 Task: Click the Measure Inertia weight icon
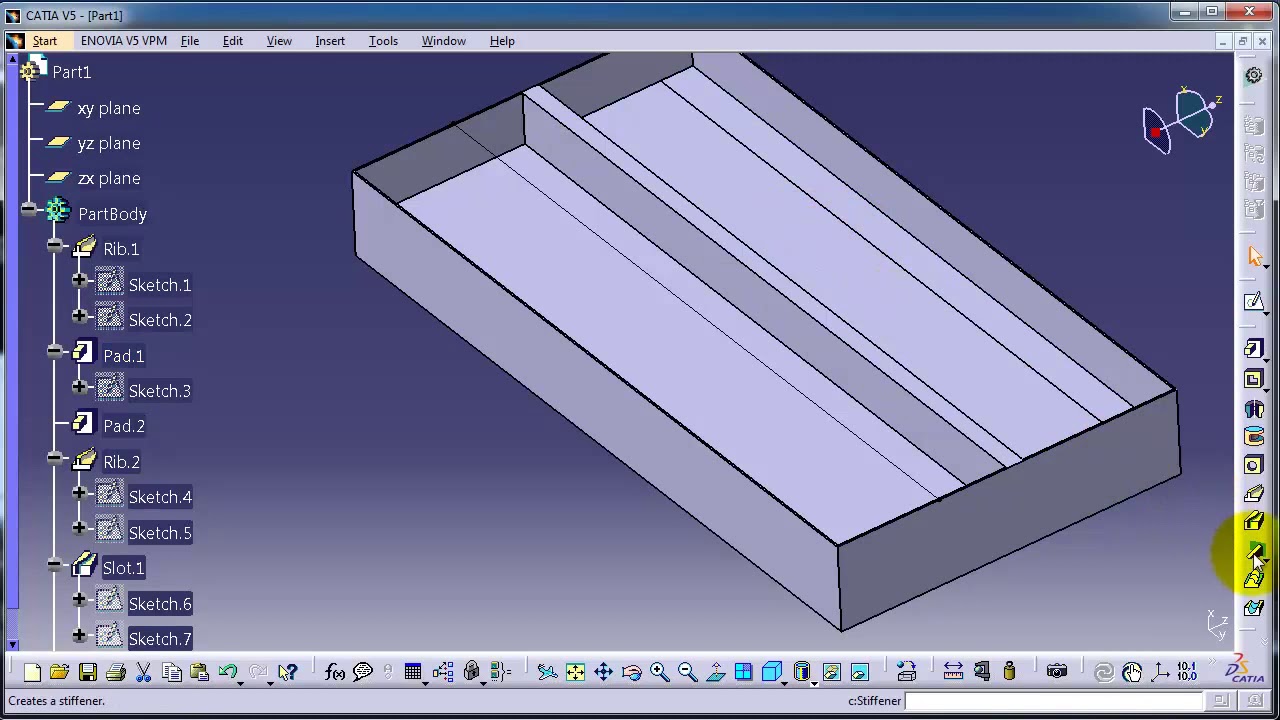(1009, 672)
